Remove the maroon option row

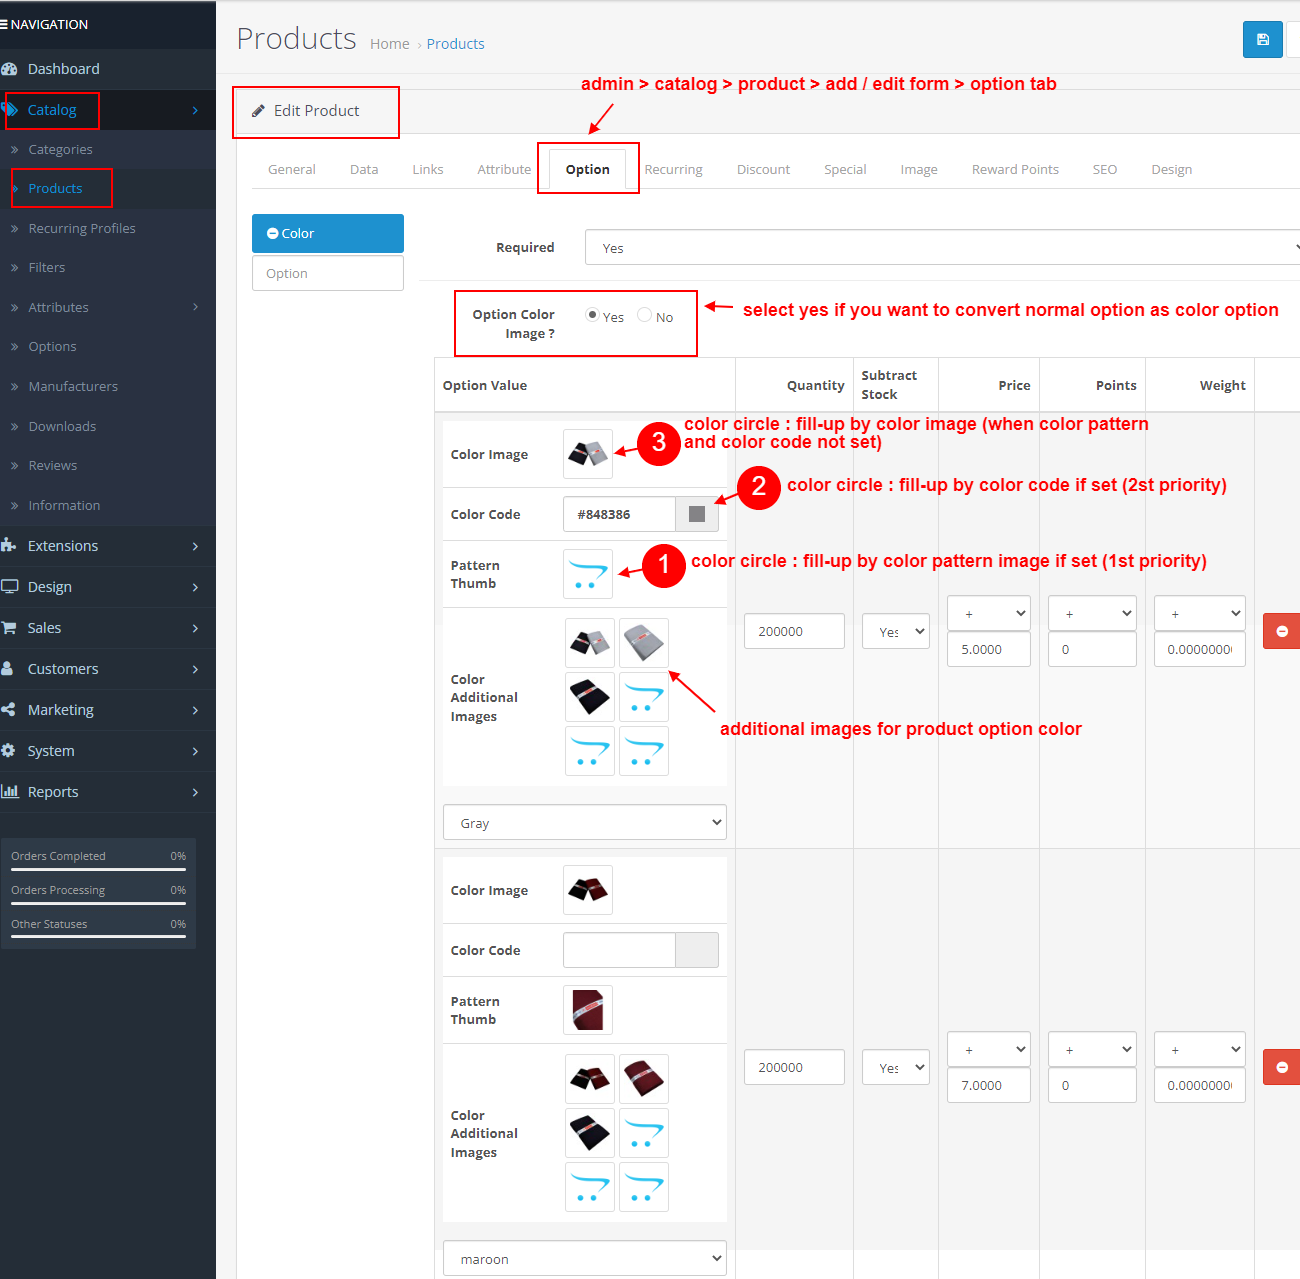click(x=1282, y=1067)
